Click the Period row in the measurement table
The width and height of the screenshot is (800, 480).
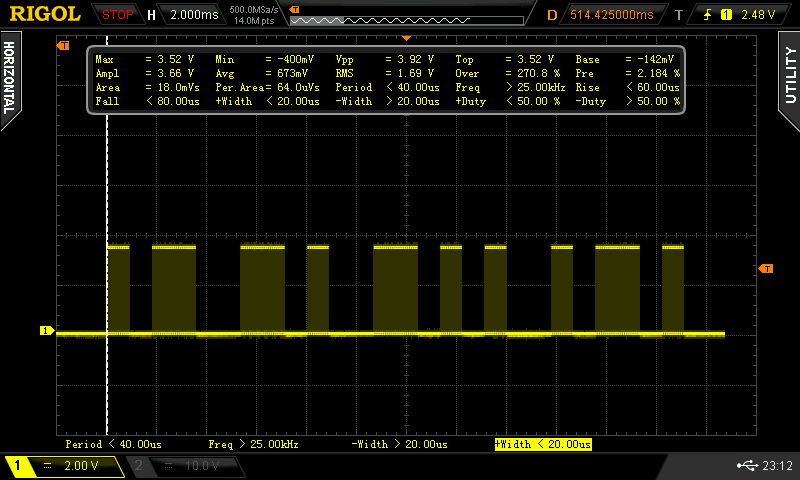pyautogui.click(x=388, y=87)
